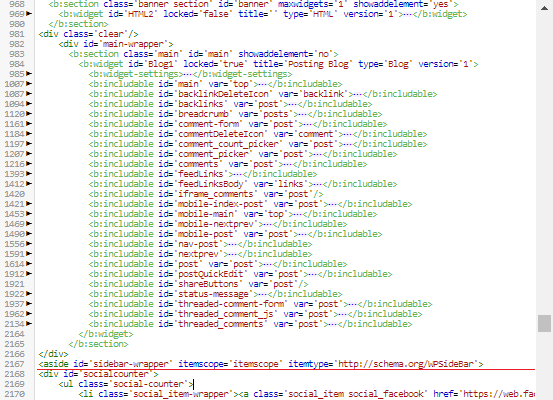Image resolution: width=553 pixels, height=400 pixels.
Task: Expand feedLinksBody fold at line 1412
Action: click(x=29, y=184)
